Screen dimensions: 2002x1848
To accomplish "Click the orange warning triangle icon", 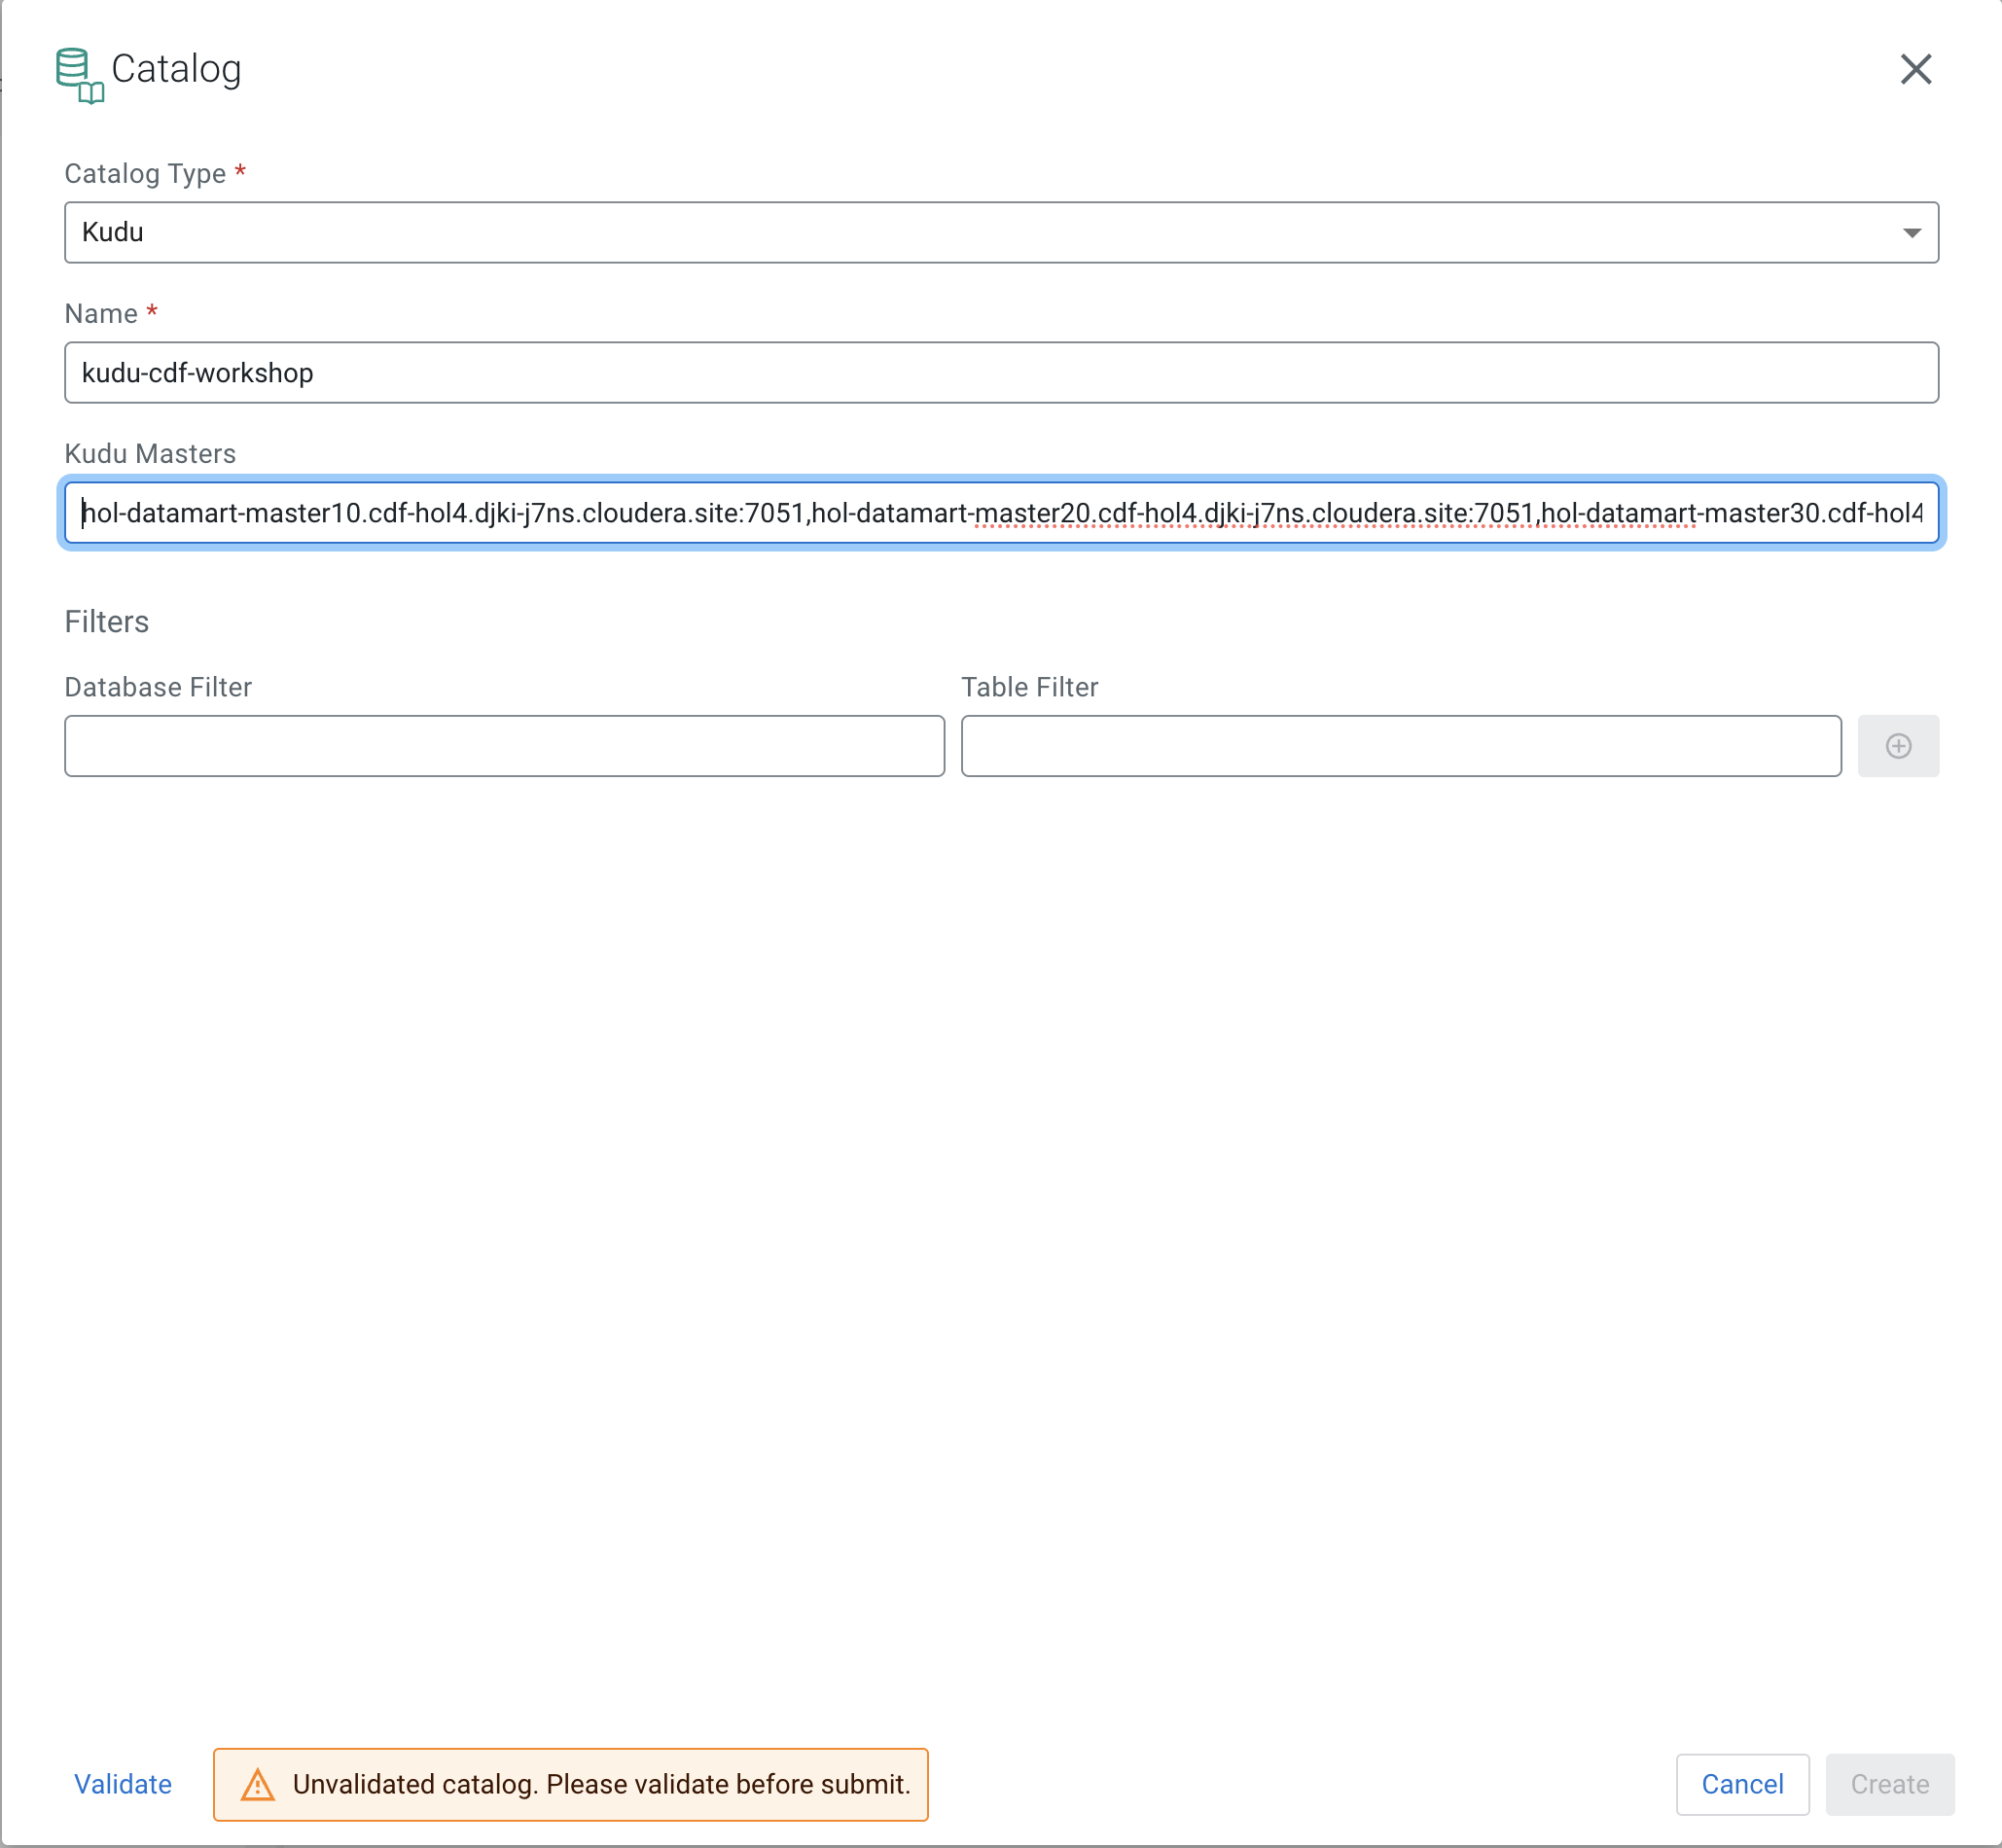I will [258, 1785].
